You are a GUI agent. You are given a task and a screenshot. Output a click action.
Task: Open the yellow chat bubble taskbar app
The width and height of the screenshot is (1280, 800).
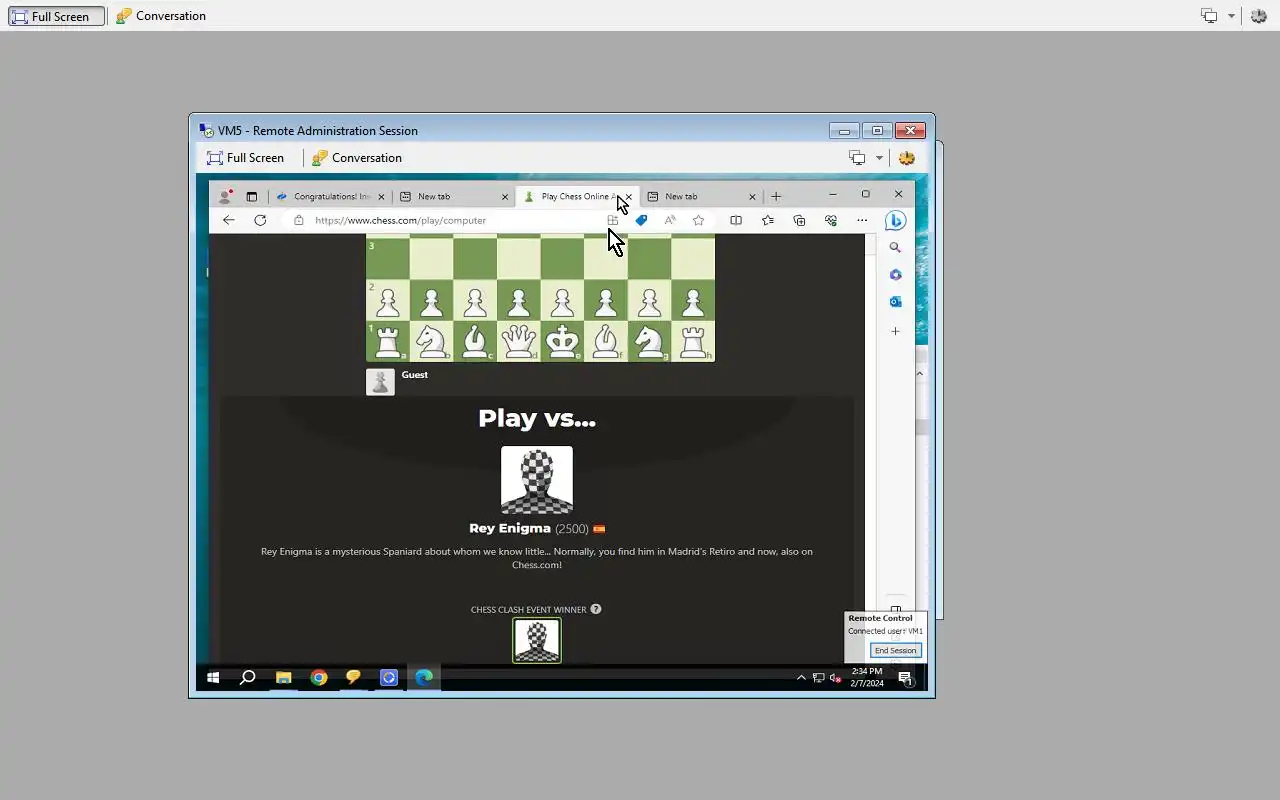tap(353, 677)
